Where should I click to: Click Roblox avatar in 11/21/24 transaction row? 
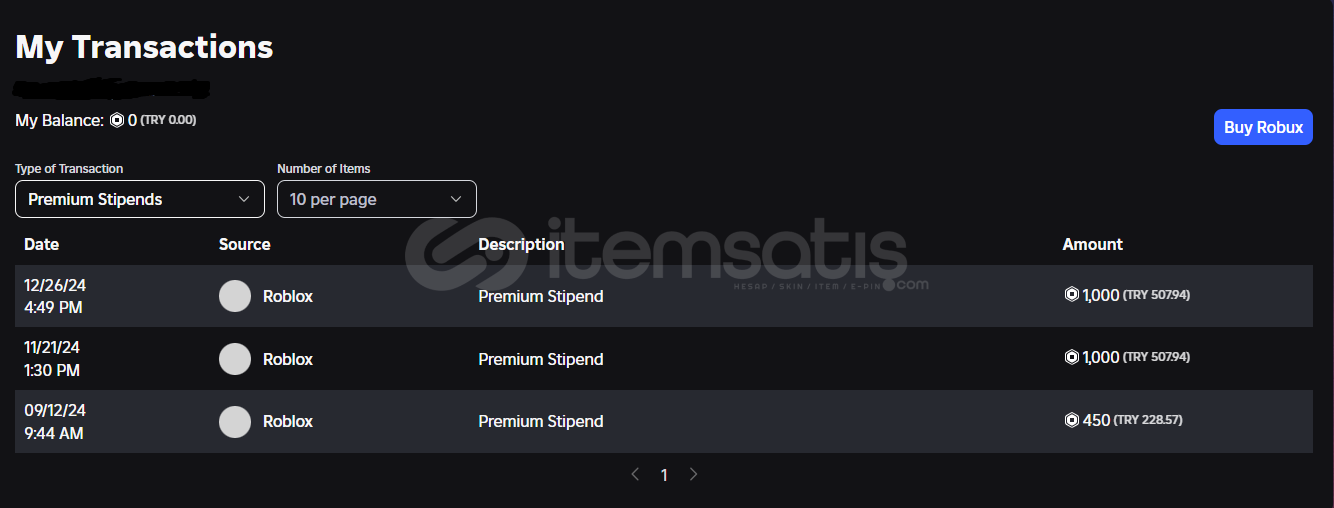[235, 359]
